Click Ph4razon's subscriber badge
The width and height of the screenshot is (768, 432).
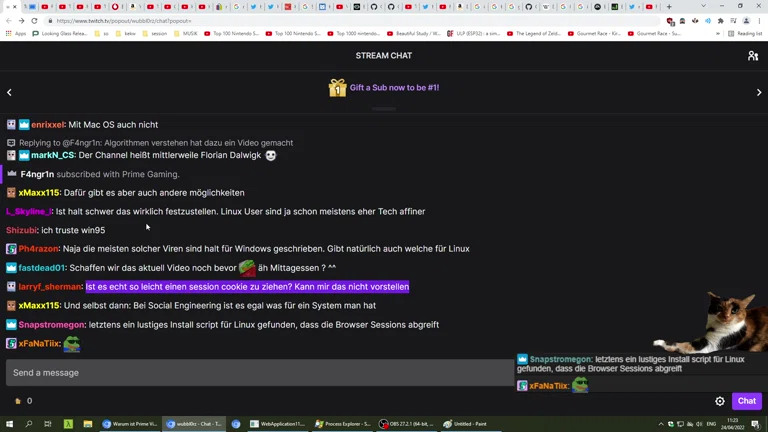(11, 249)
